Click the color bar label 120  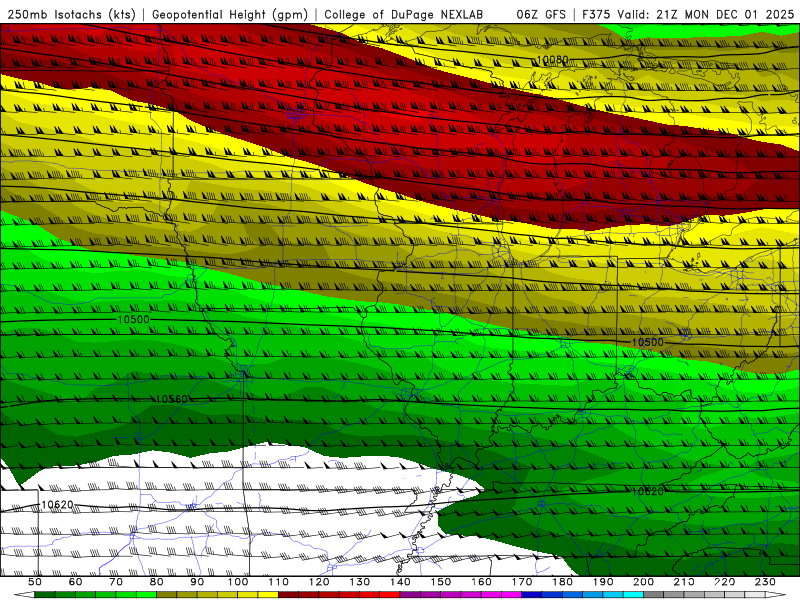(319, 582)
